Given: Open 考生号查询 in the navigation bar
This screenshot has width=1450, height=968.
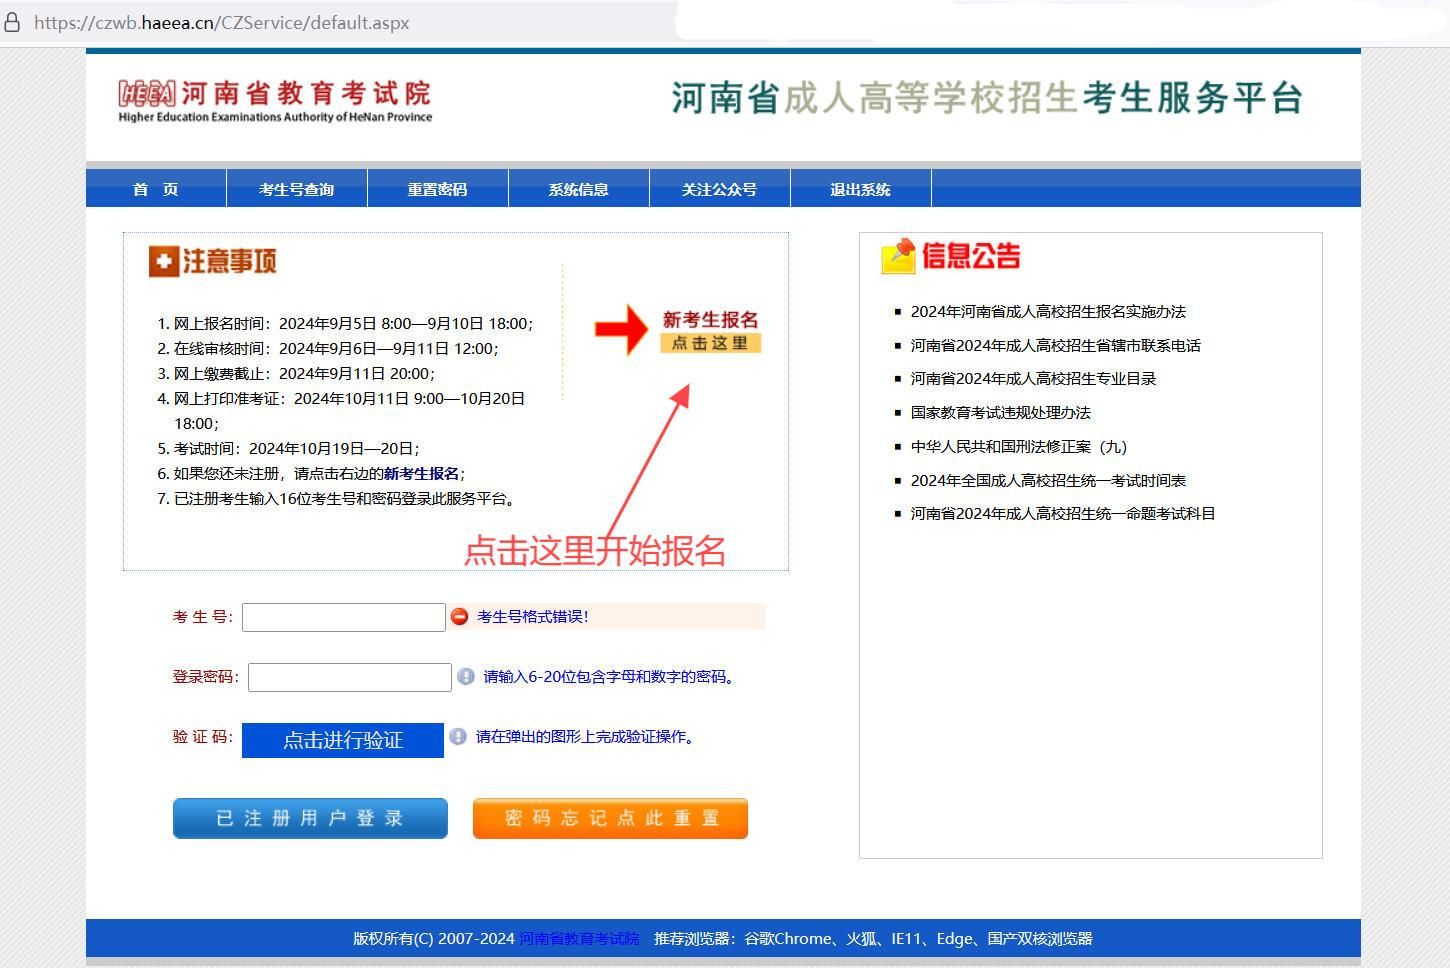Looking at the screenshot, I should [x=297, y=189].
